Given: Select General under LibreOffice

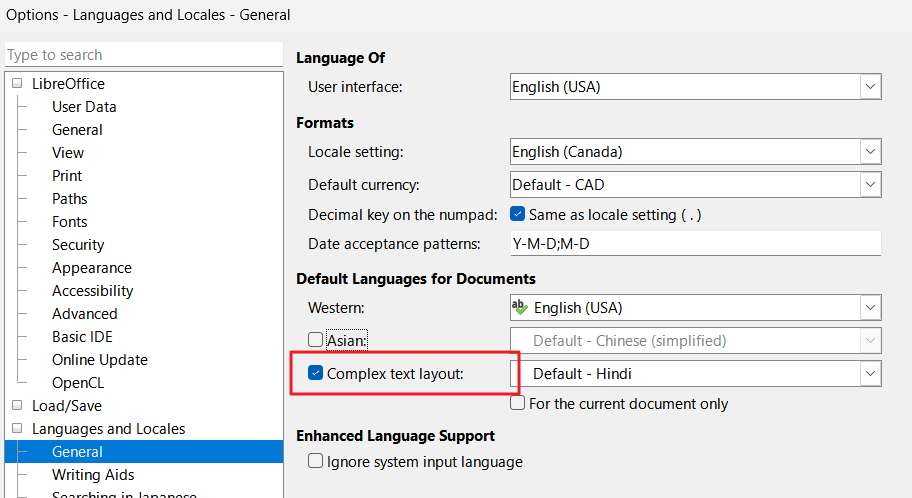Looking at the screenshot, I should point(77,130).
